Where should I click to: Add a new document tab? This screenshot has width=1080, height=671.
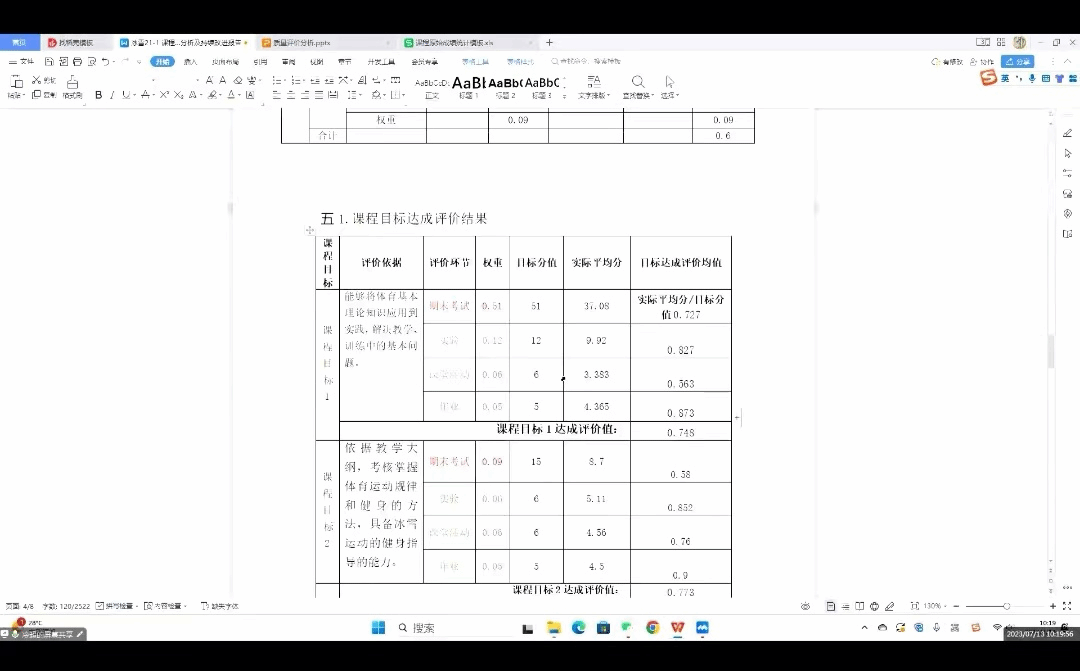(549, 43)
